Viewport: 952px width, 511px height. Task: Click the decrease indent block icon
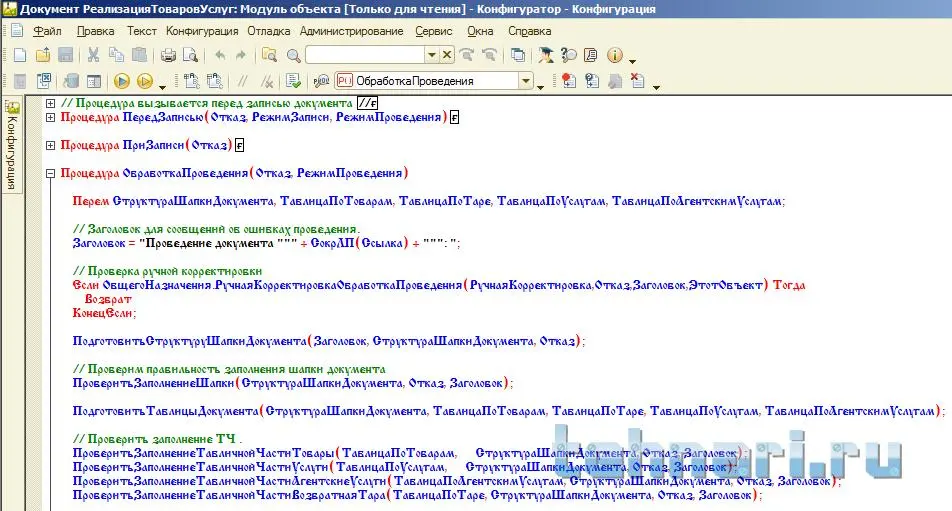tap(214, 81)
